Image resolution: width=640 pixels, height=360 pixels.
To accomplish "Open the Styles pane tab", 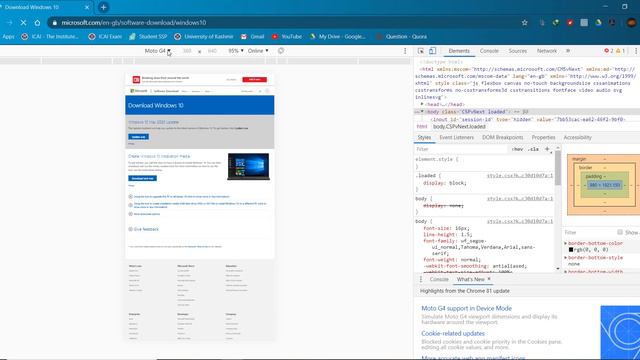I will point(424,138).
